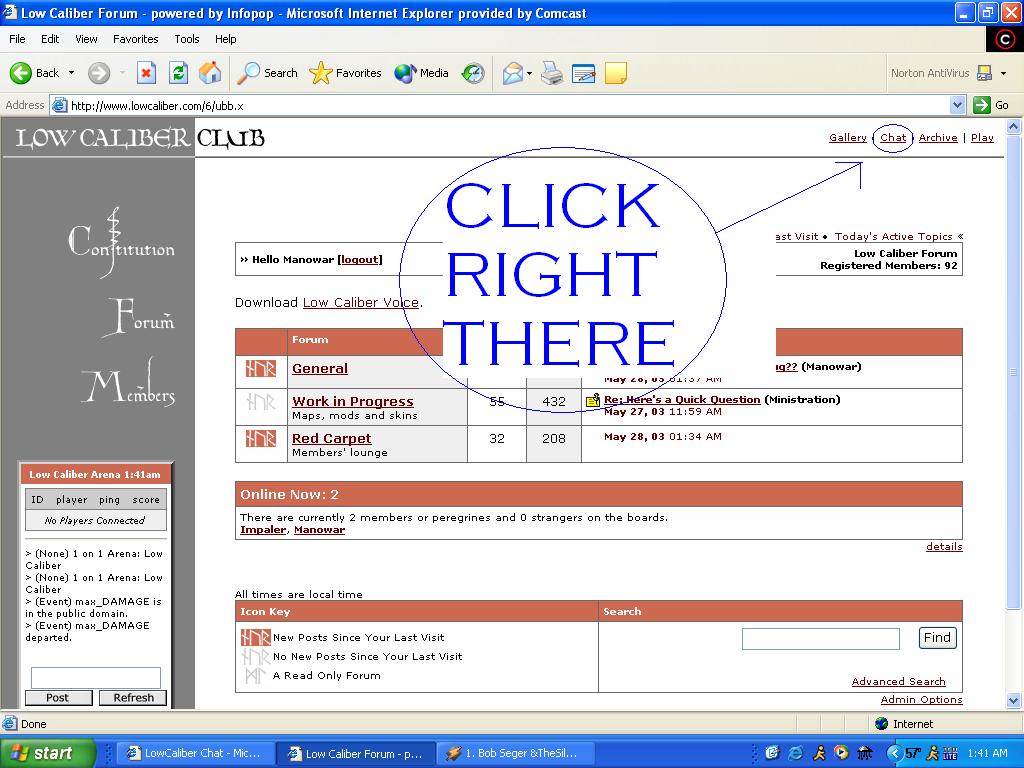Open the Address bar dropdown list

point(957,104)
